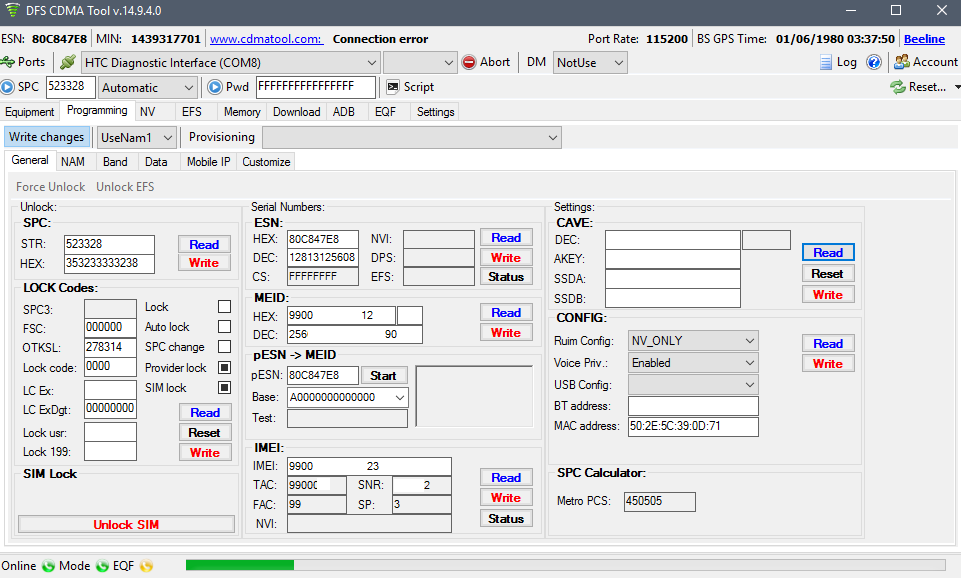
Task: Click the SPC STR input field
Action: pos(109,244)
